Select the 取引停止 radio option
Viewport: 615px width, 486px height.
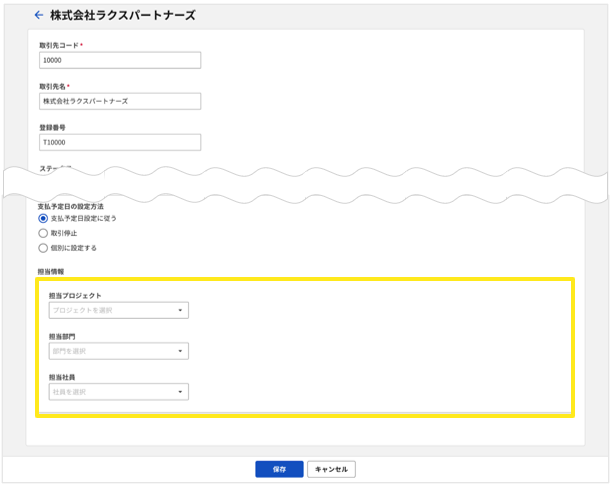(x=42, y=232)
